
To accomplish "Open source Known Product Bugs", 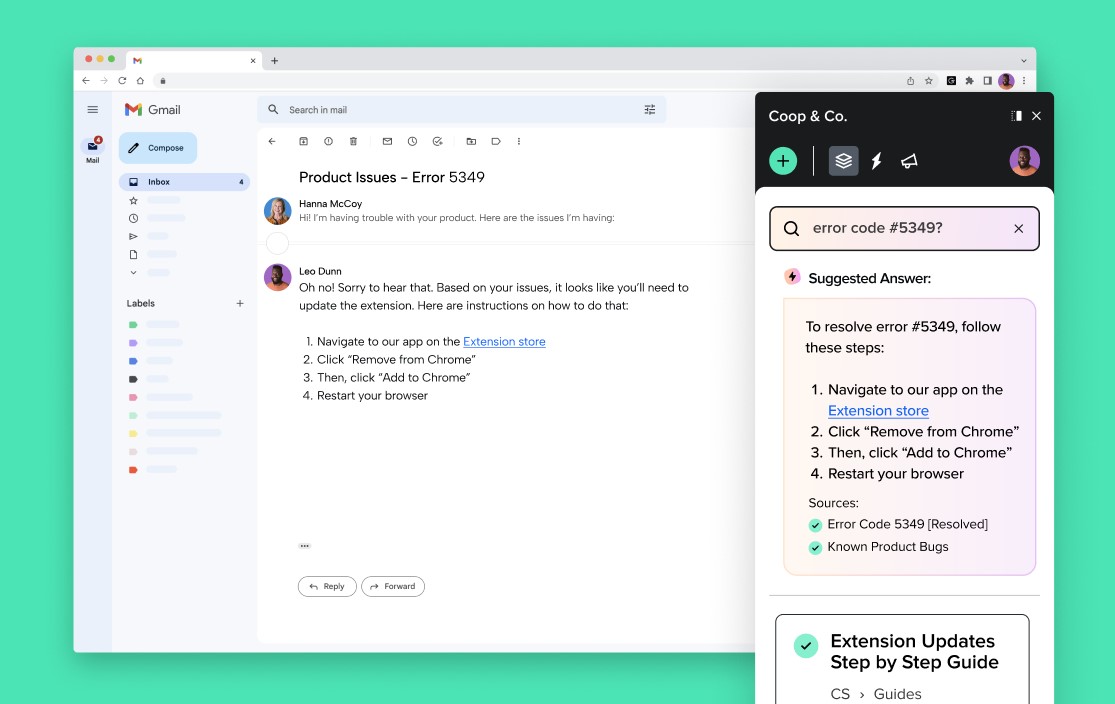I will point(887,547).
